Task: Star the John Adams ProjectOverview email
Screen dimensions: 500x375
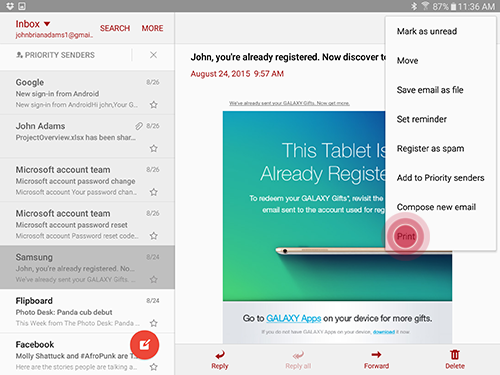Action: point(153,148)
